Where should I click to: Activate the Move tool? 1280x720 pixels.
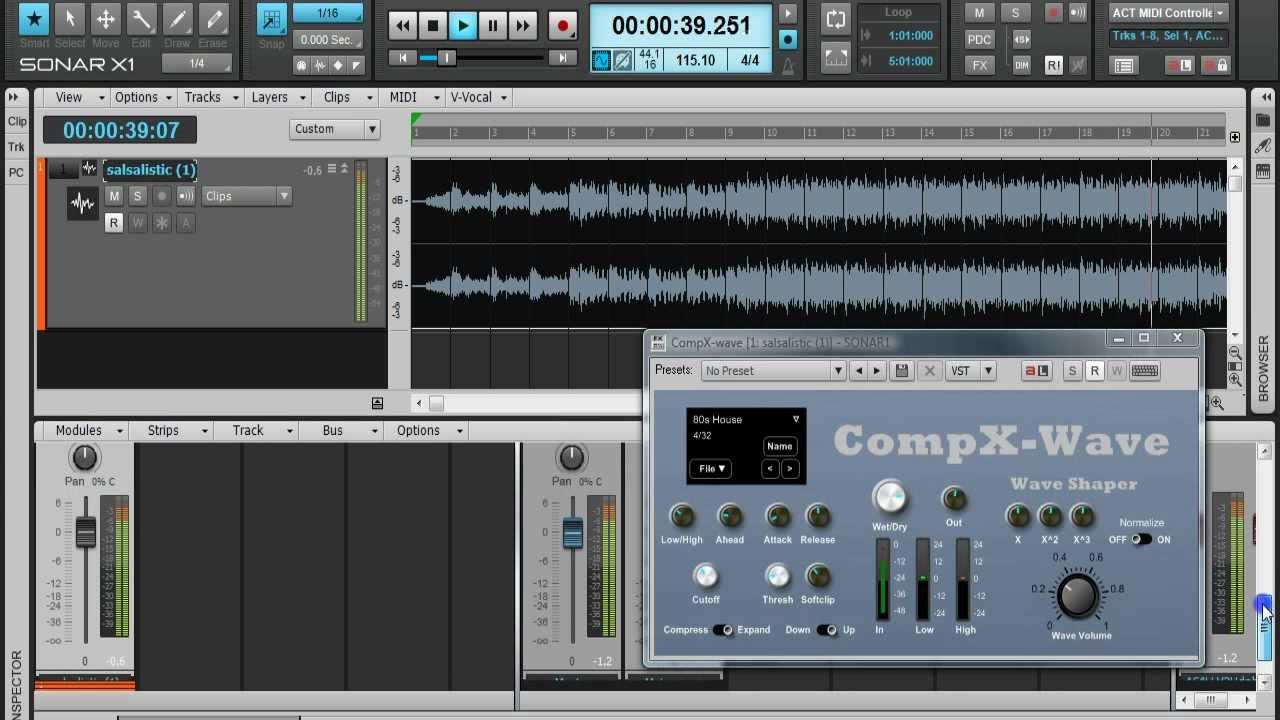(x=105, y=19)
